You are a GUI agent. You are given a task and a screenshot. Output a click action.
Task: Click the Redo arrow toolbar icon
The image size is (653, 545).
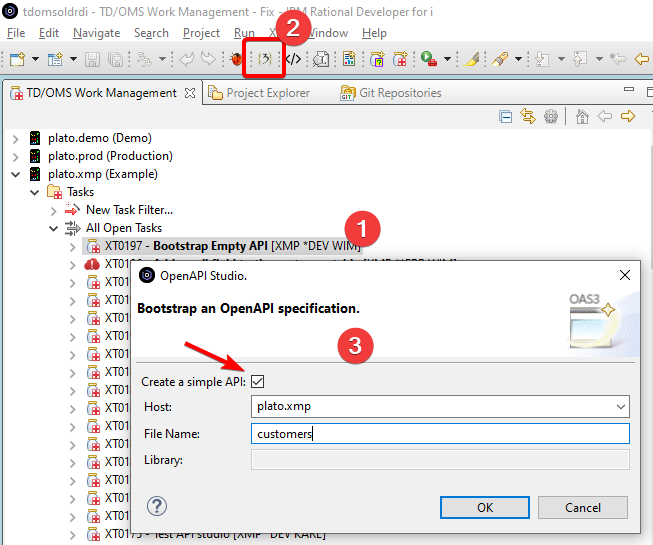[x=208, y=59]
